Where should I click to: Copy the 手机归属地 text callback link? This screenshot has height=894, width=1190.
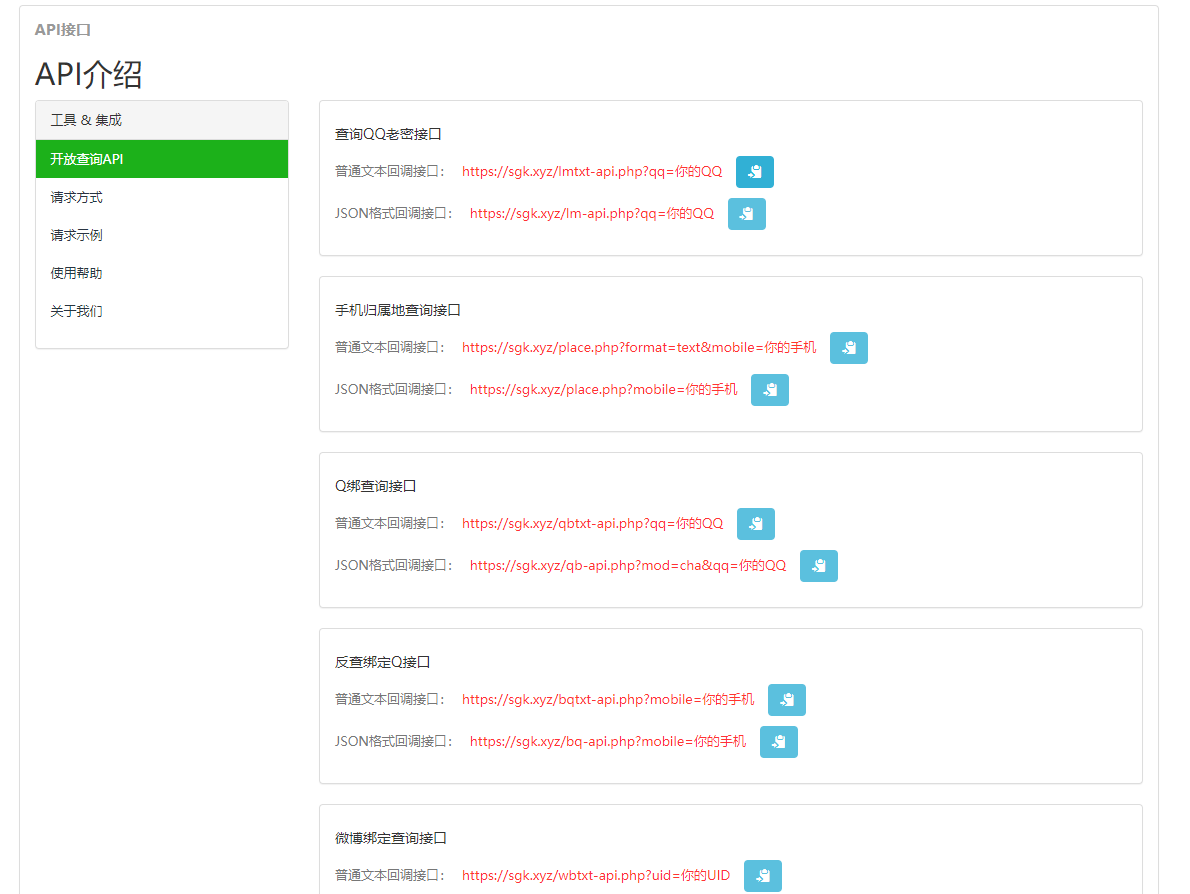(848, 347)
